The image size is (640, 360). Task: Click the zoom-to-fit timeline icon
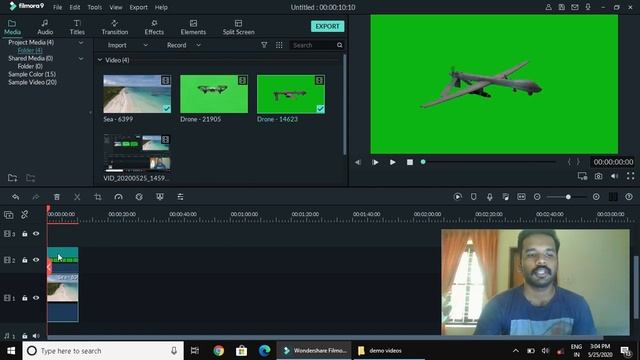click(521, 197)
